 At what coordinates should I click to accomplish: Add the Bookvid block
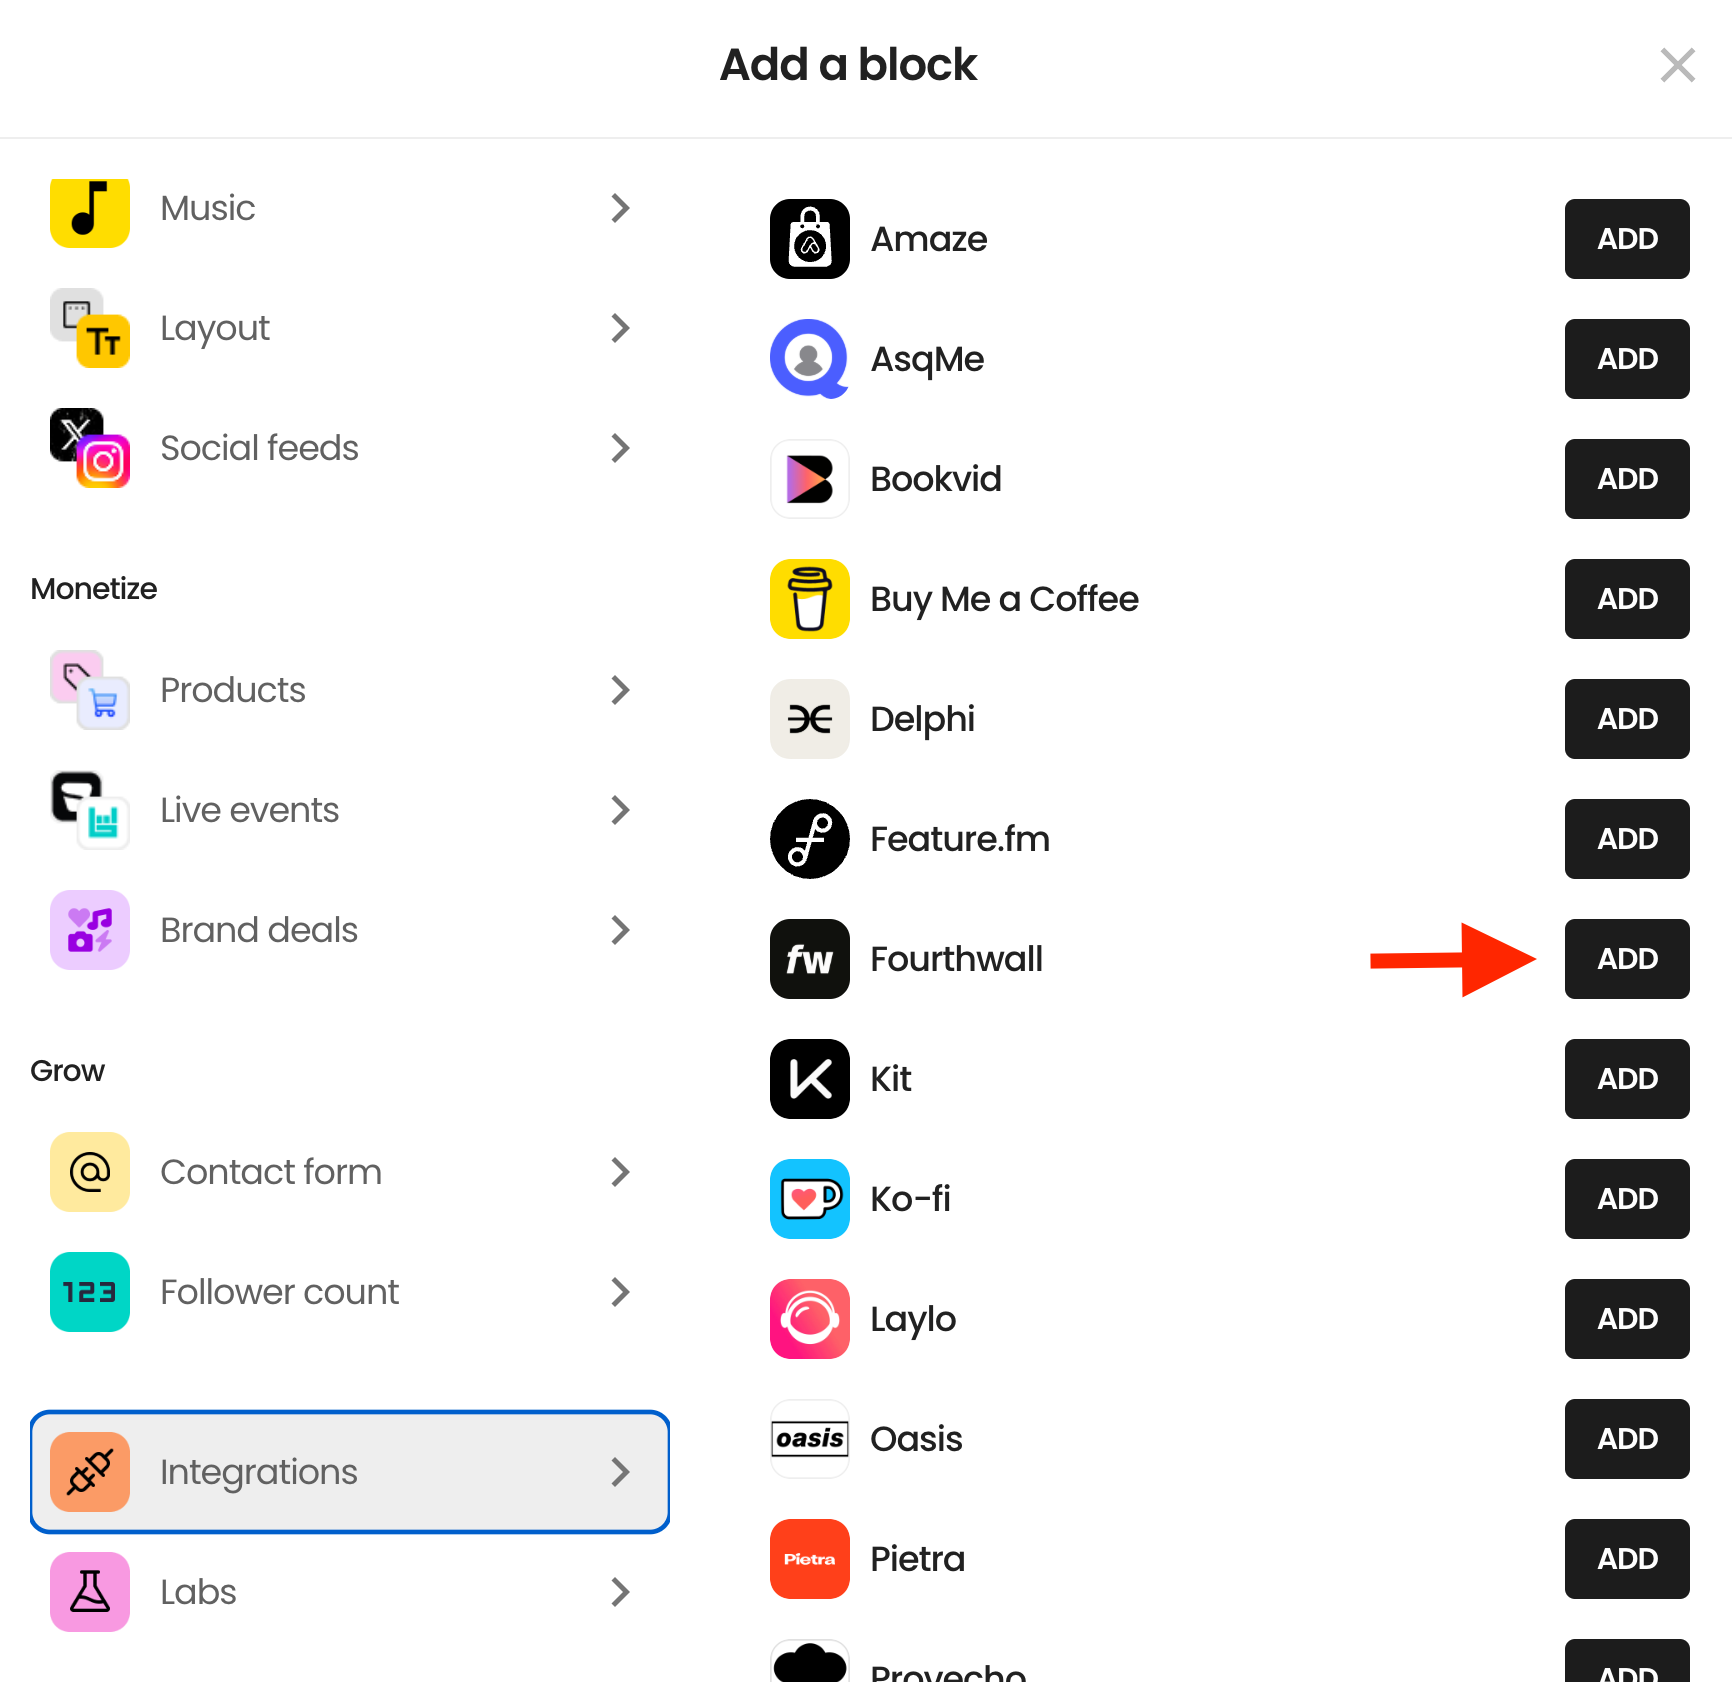(1627, 479)
